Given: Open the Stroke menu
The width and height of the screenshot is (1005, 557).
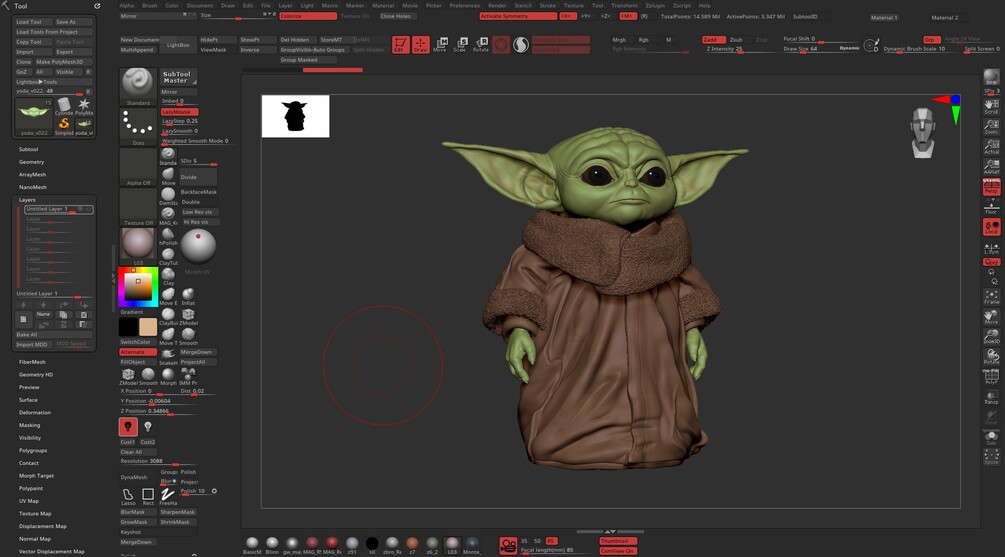Looking at the screenshot, I should click(547, 5).
